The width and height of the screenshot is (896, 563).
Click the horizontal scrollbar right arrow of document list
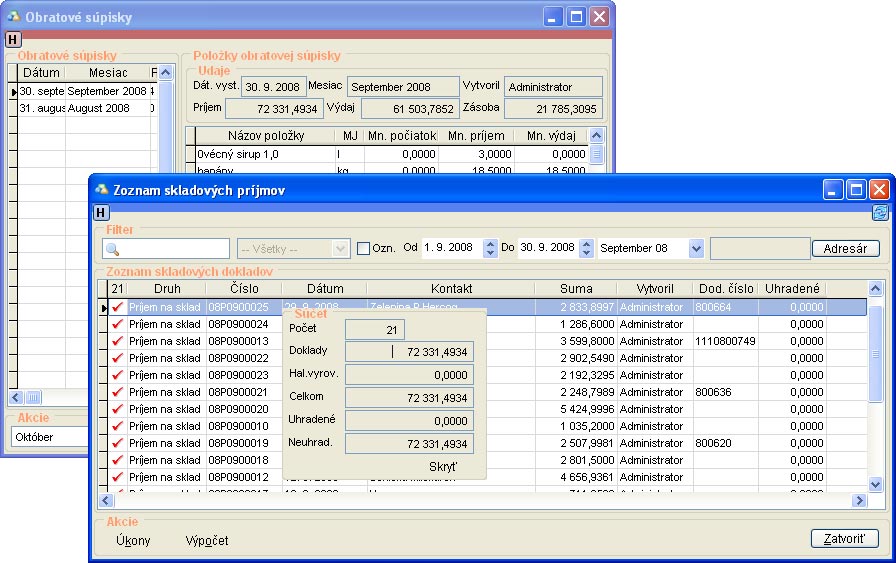click(858, 501)
